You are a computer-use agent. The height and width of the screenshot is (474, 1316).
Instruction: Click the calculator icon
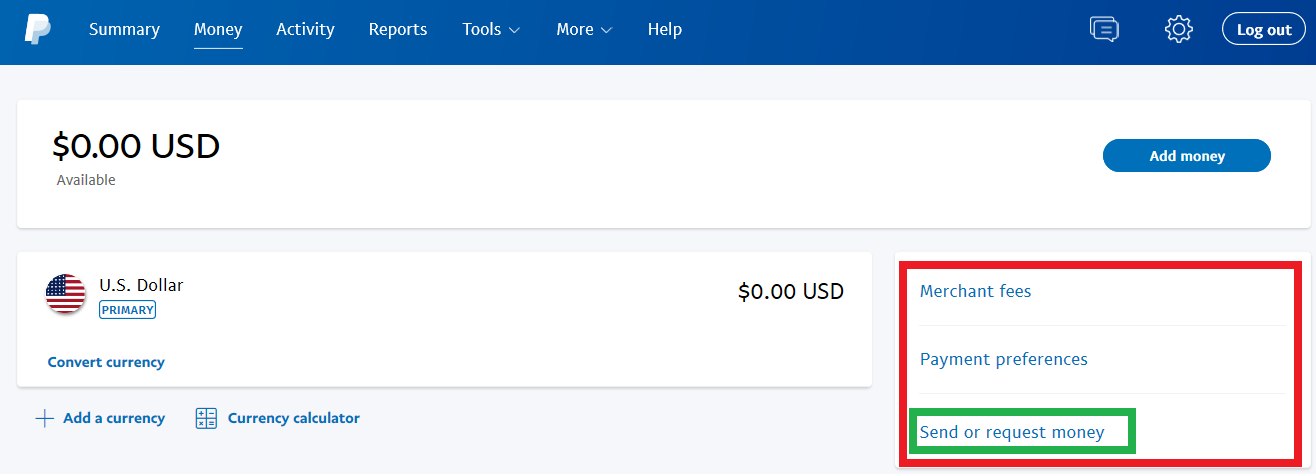coord(206,418)
